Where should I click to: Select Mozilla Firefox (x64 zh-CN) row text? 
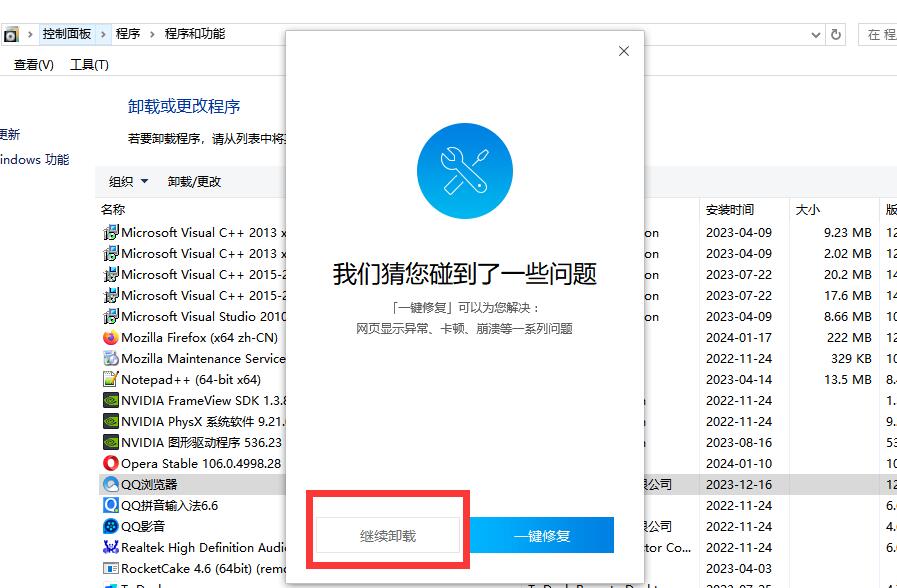point(200,337)
